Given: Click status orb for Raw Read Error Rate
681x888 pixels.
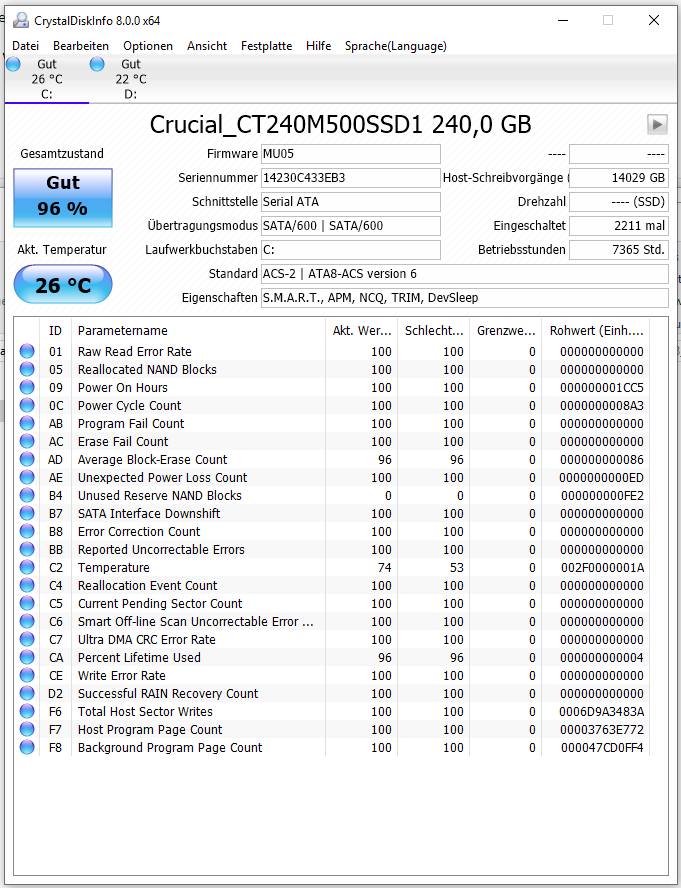Looking at the screenshot, I should tap(27, 351).
